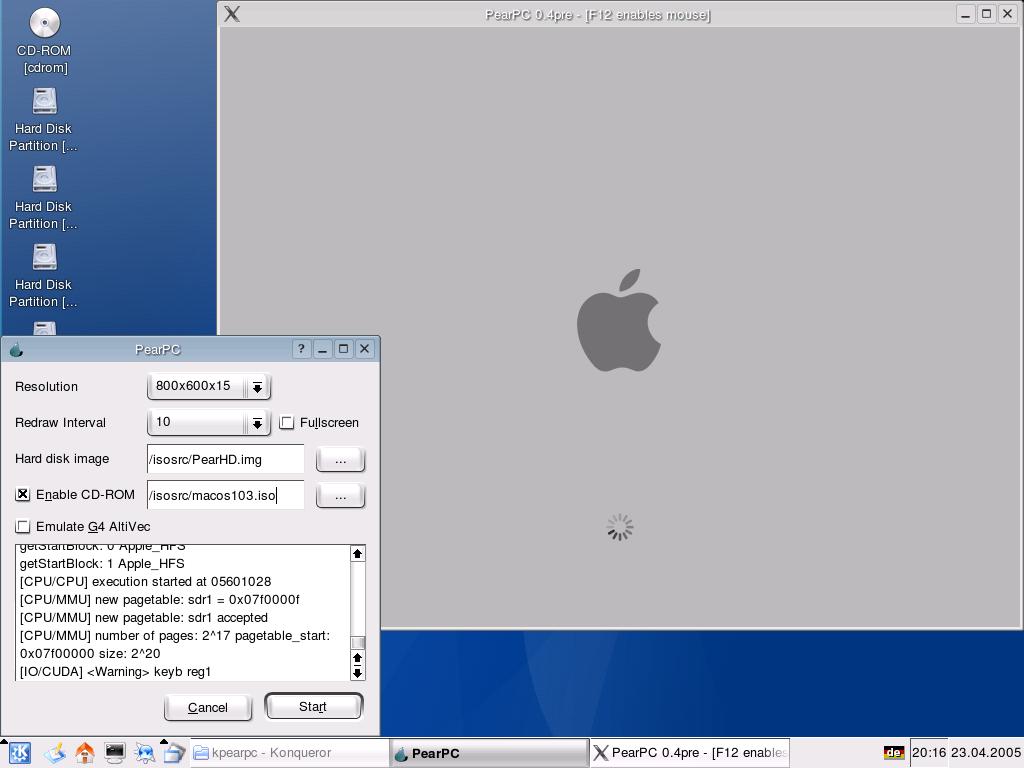Open the Konsole terminal icon
Image resolution: width=1024 pixels, height=768 pixels.
click(x=115, y=753)
